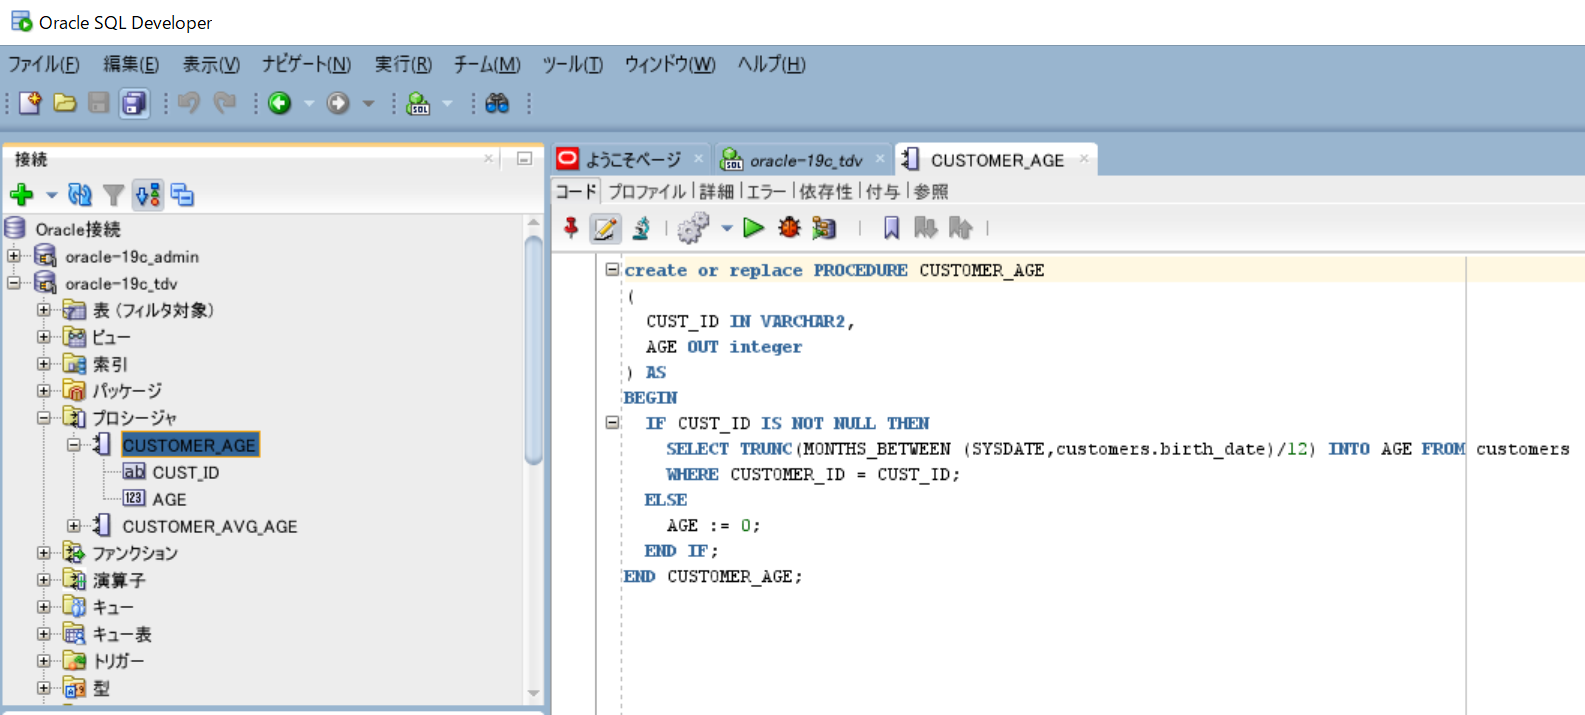The height and width of the screenshot is (715, 1585).
Task: Click the Filter funnel icon in Connections panel
Action: pyautogui.click(x=114, y=195)
